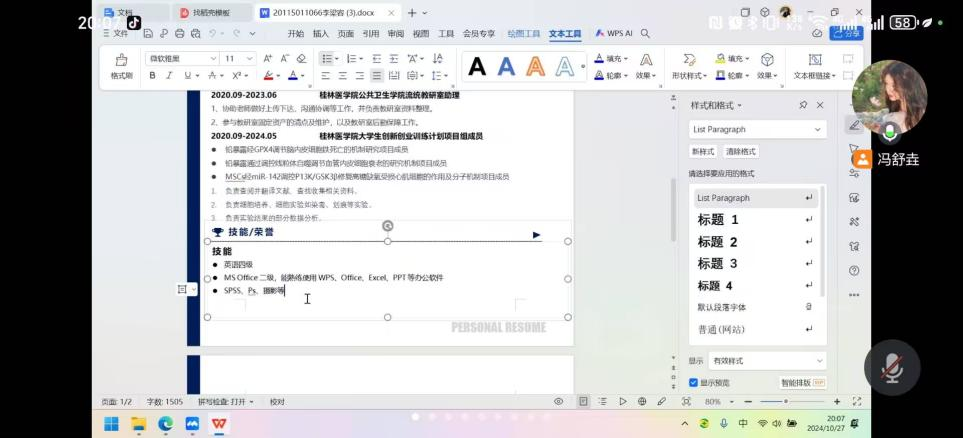963x438 pixels.
Task: Adjust the zoom slider in status bar
Action: (x=783, y=401)
